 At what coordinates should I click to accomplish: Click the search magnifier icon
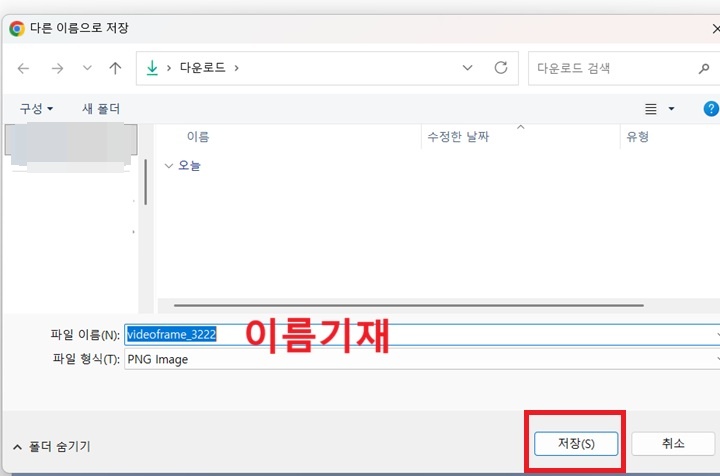click(704, 68)
